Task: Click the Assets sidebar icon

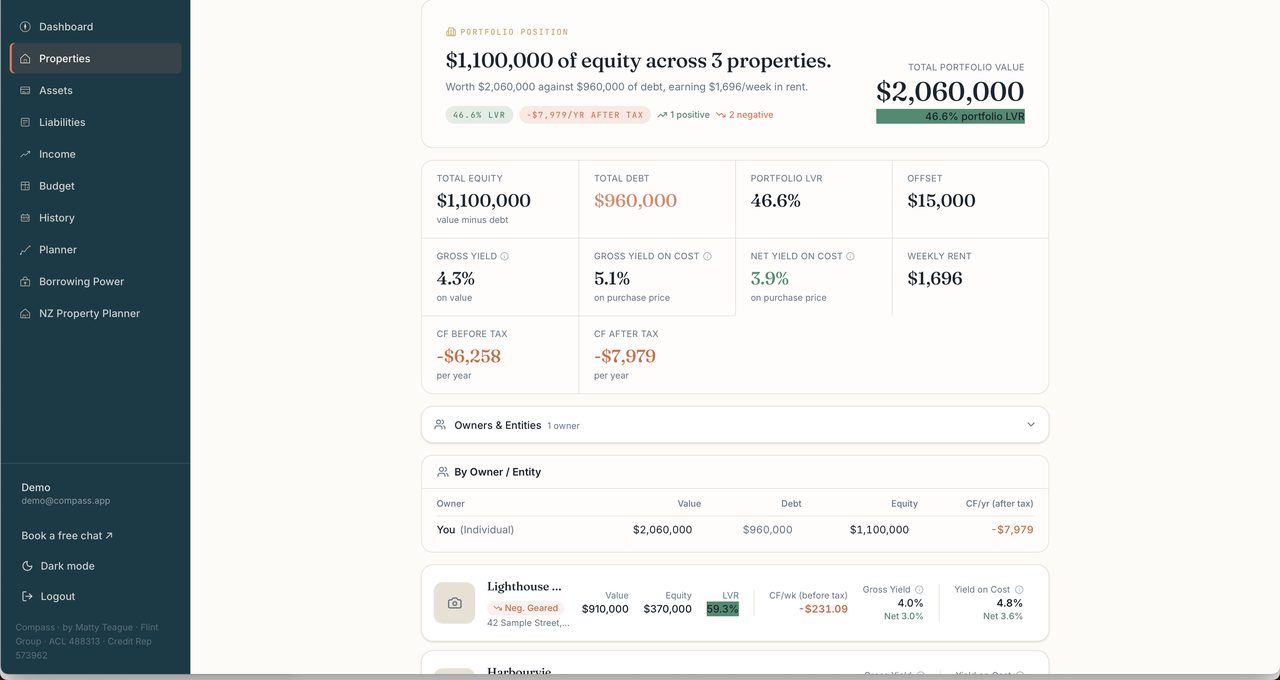Action: click(x=25, y=91)
